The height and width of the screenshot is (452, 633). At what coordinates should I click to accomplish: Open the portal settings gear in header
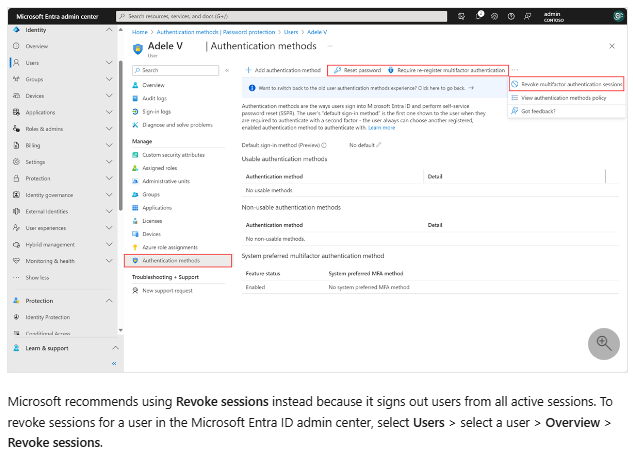pos(495,17)
